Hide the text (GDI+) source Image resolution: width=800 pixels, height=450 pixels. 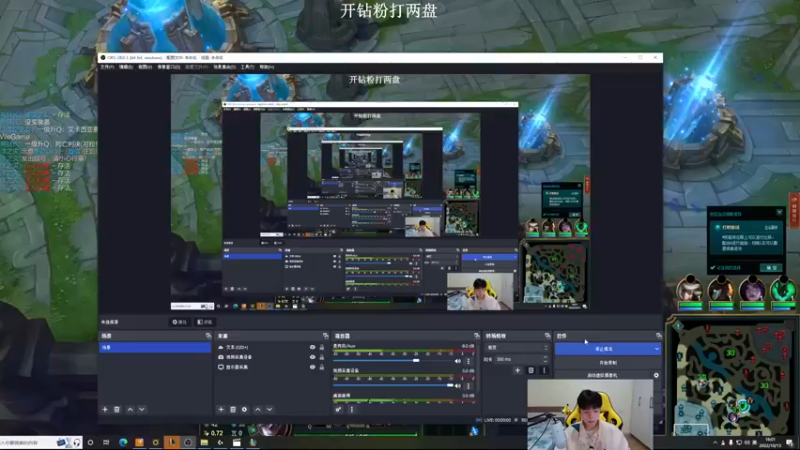[312, 347]
